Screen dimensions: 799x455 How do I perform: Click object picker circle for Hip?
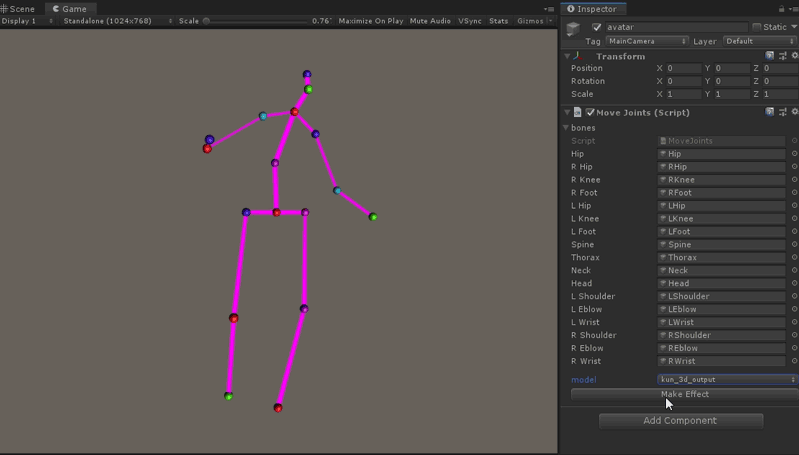click(x=794, y=153)
